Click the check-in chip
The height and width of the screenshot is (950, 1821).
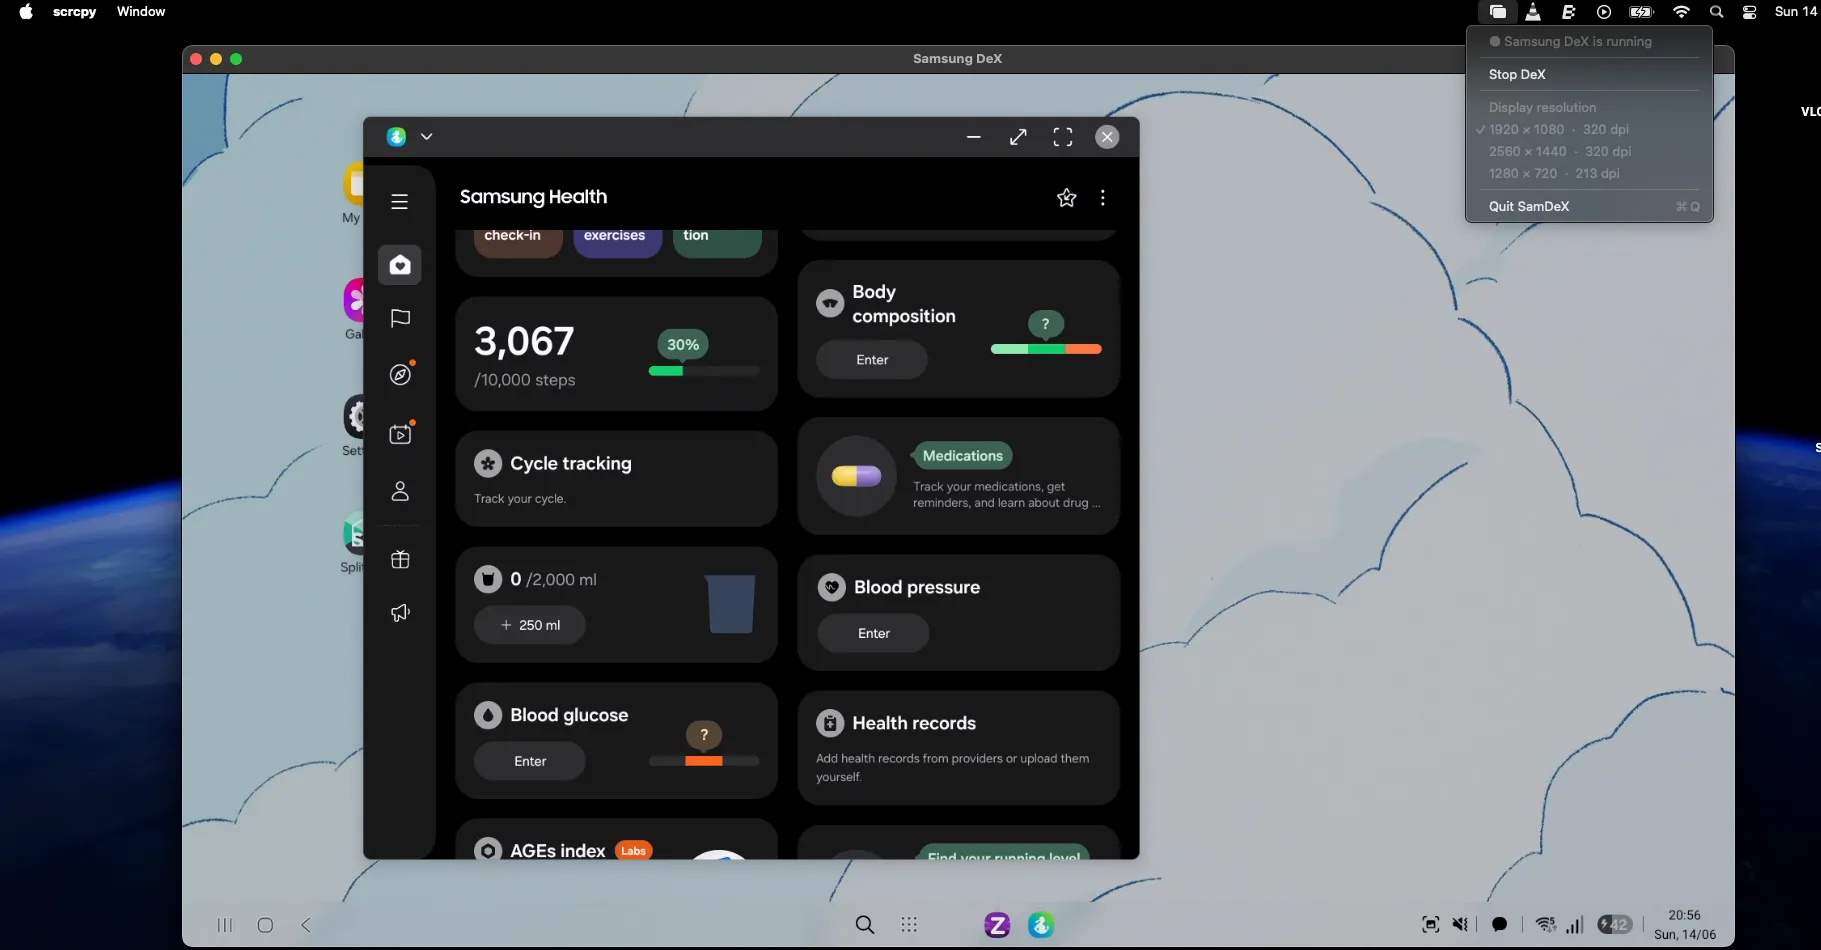pos(517,240)
